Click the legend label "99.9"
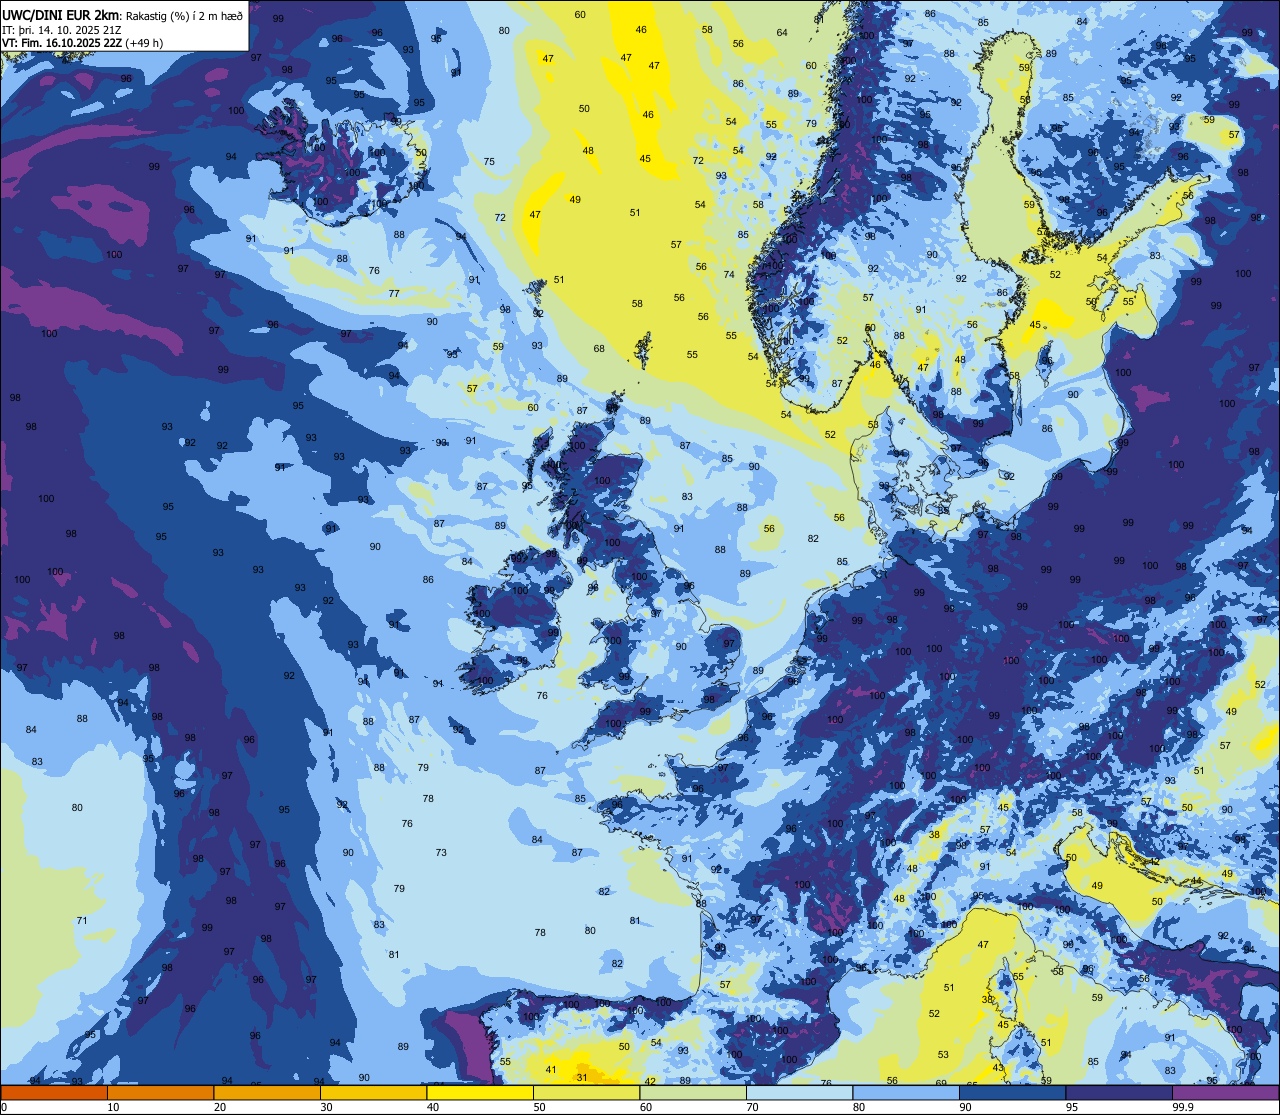The height and width of the screenshot is (1115, 1280). pyautogui.click(x=1183, y=1107)
